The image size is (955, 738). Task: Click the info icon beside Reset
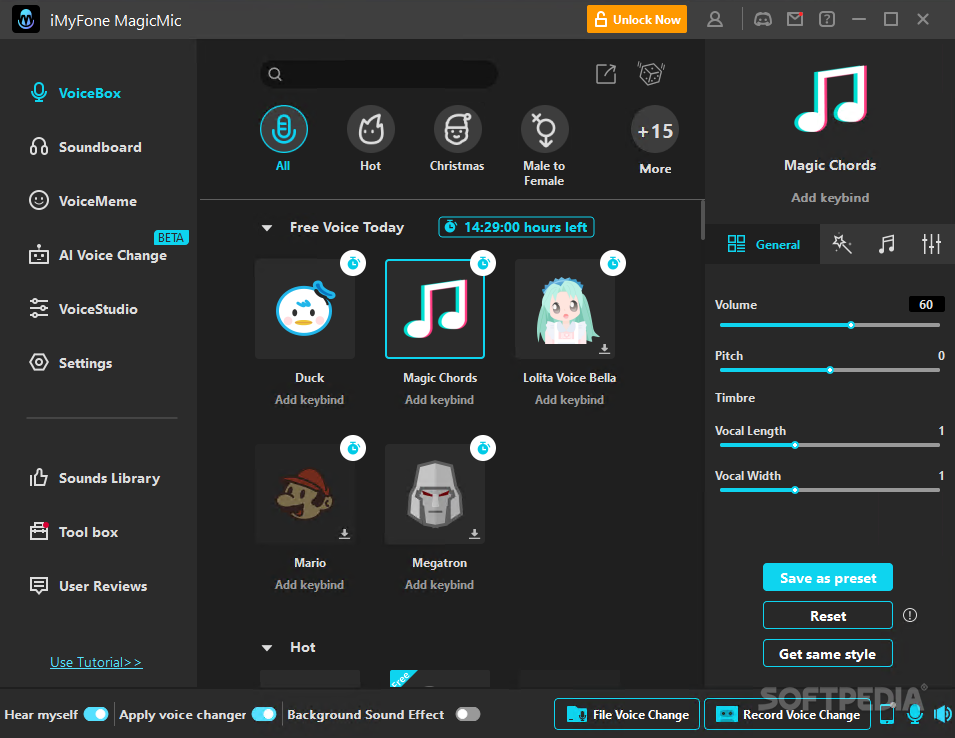(x=910, y=615)
